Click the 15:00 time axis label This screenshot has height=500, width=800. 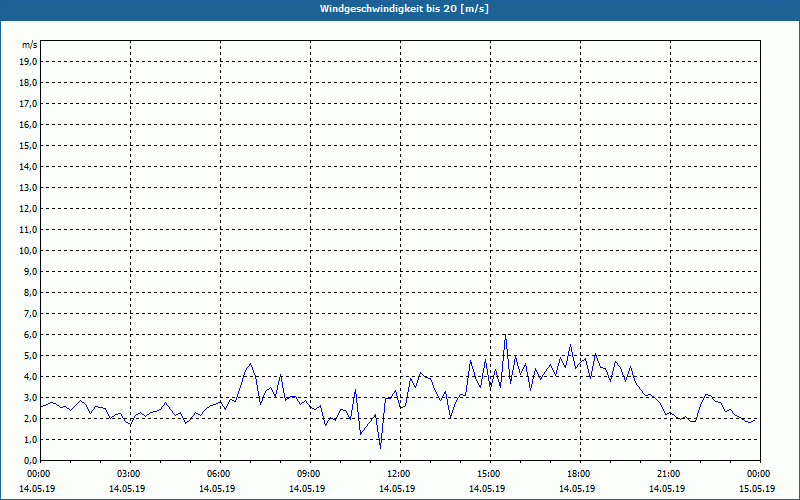pyautogui.click(x=489, y=474)
